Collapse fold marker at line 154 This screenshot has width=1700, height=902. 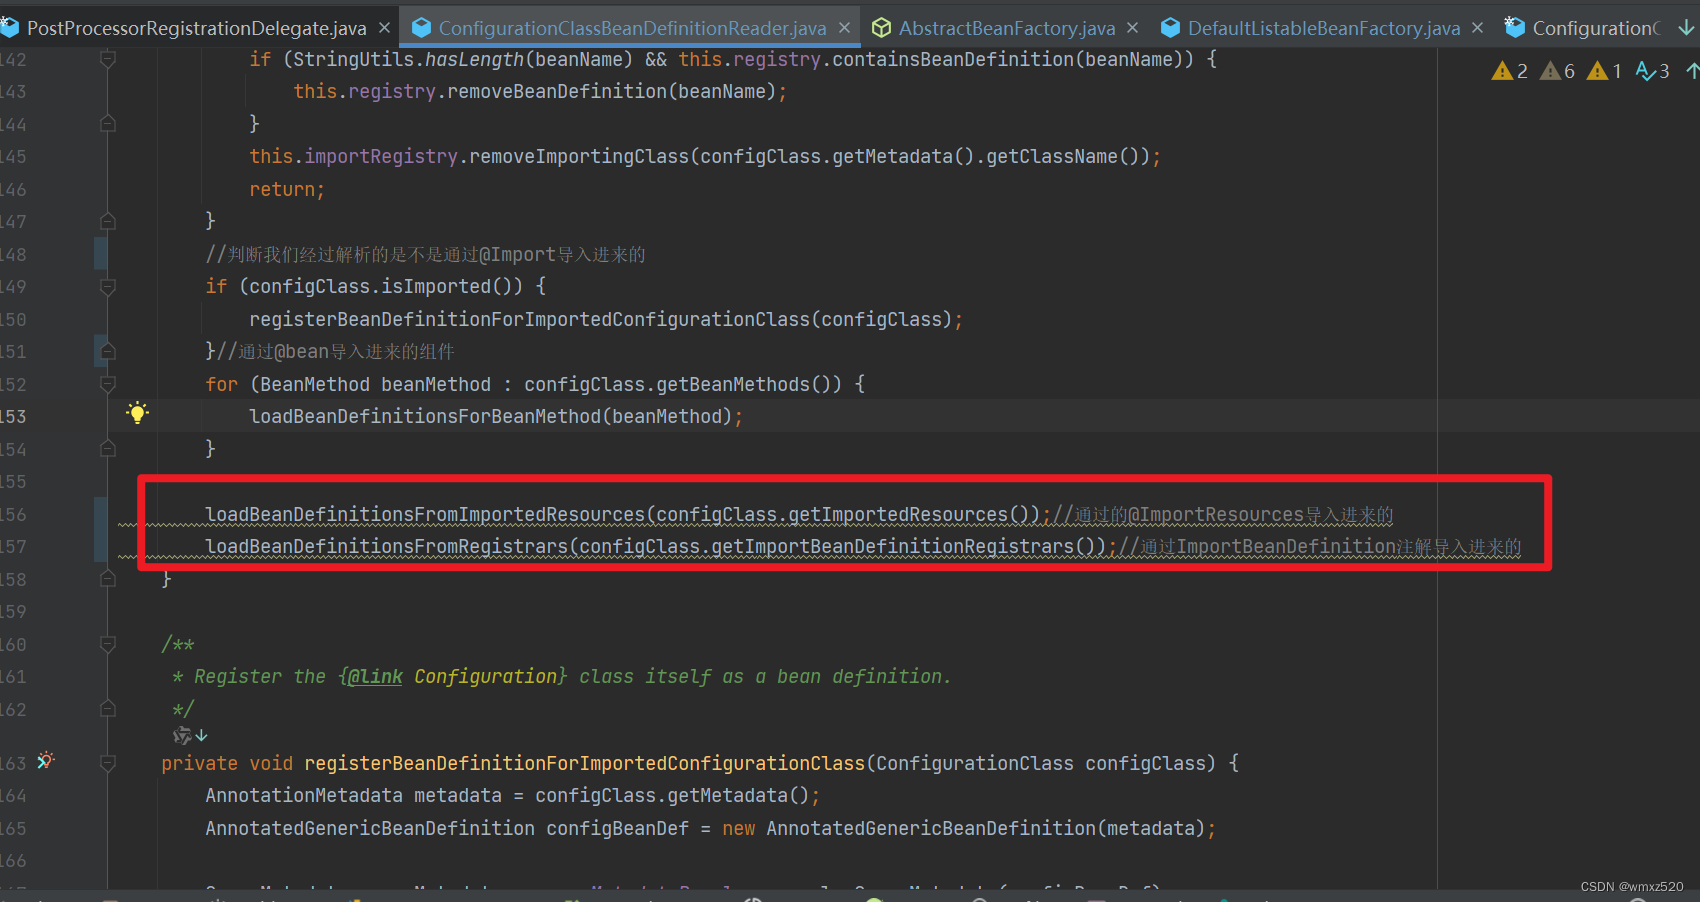click(x=108, y=449)
